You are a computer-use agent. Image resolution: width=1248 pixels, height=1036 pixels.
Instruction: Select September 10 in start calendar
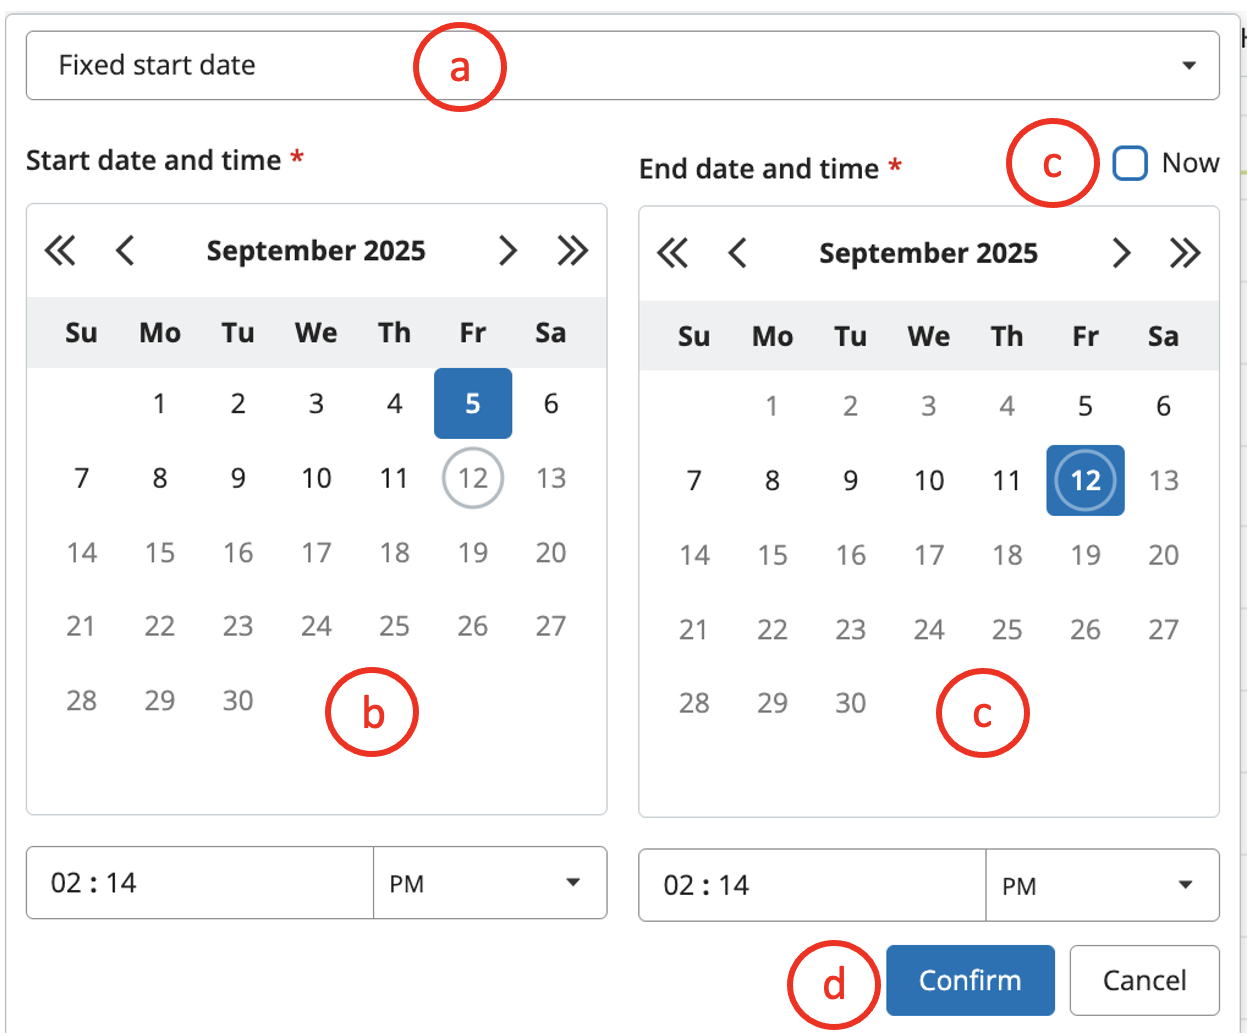pos(316,478)
